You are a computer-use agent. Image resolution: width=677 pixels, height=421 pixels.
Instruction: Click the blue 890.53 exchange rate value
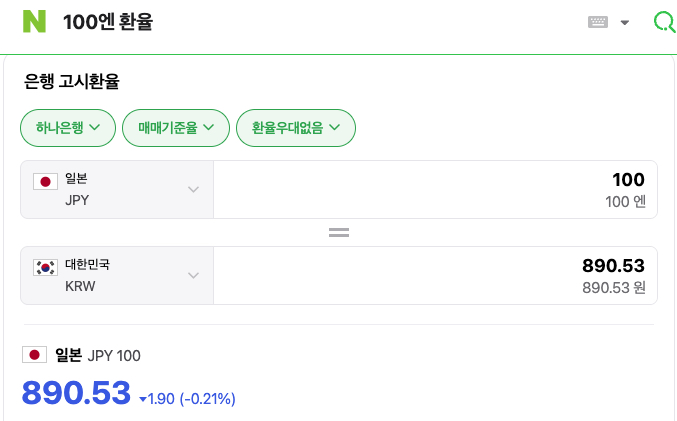coord(76,393)
